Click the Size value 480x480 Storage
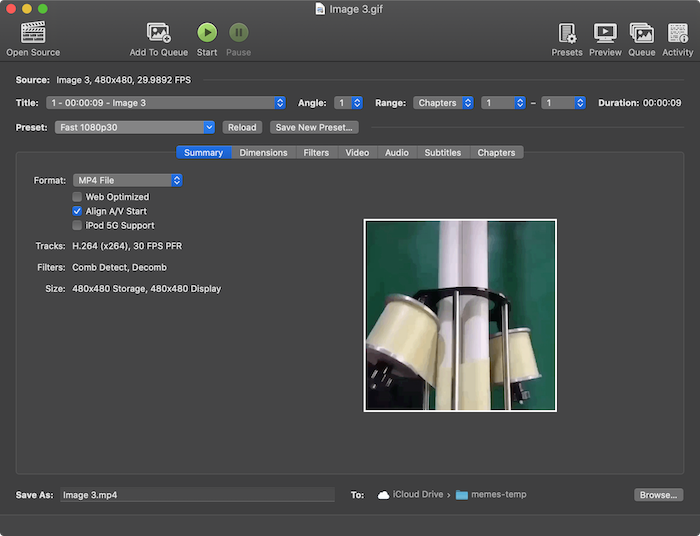Image resolution: width=700 pixels, height=536 pixels. 147,289
